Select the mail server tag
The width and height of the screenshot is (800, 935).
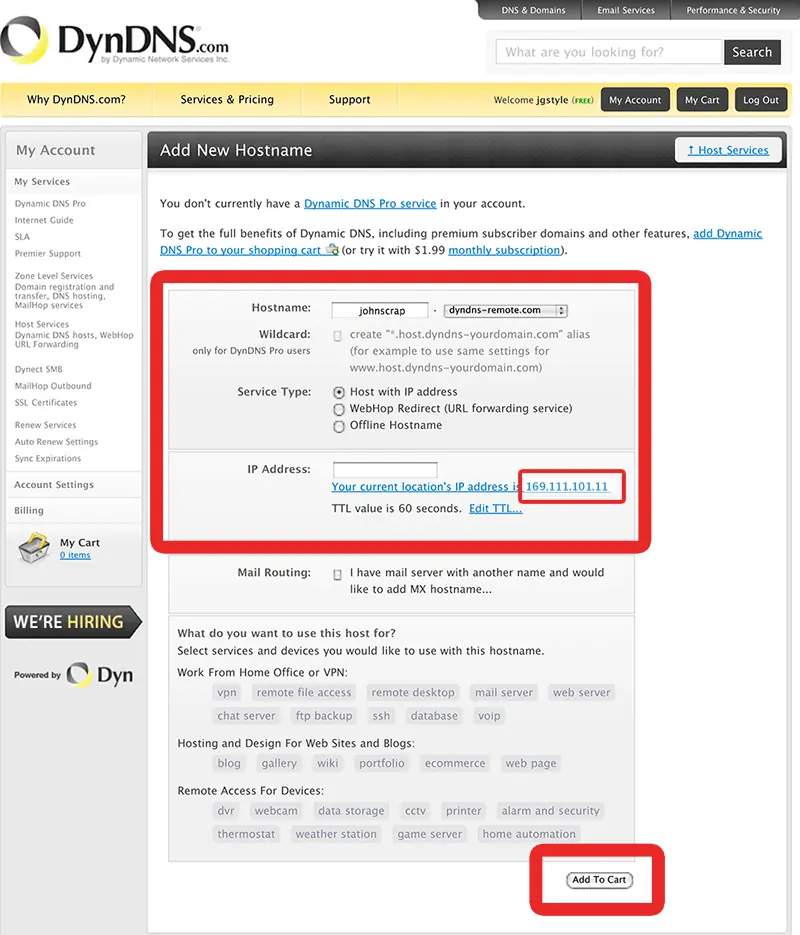[x=504, y=692]
